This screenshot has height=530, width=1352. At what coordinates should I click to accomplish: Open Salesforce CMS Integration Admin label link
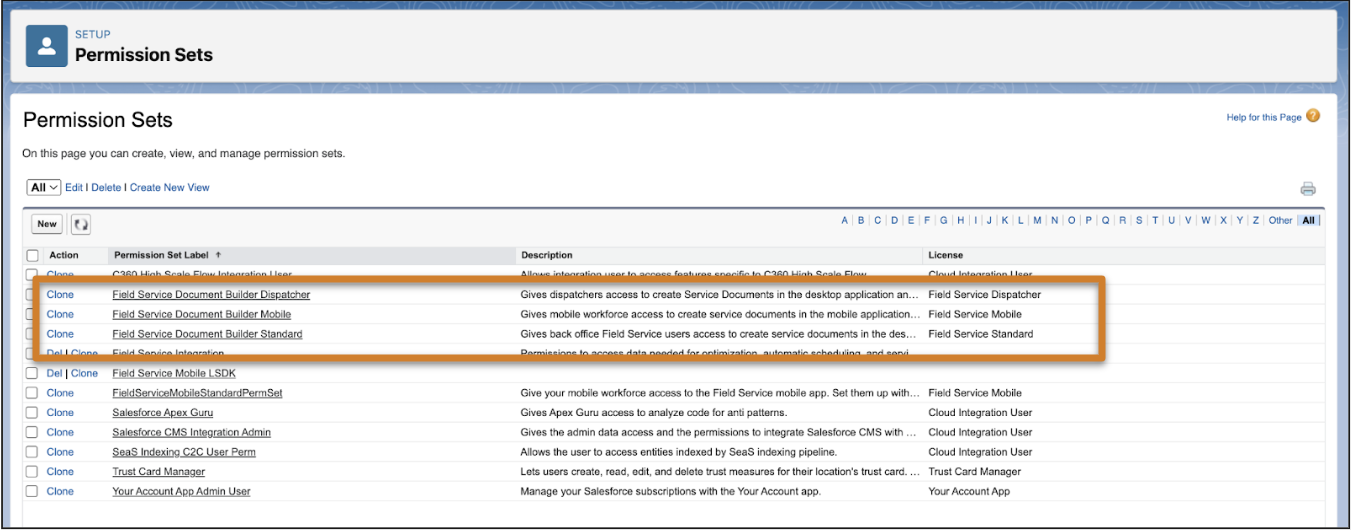191,432
